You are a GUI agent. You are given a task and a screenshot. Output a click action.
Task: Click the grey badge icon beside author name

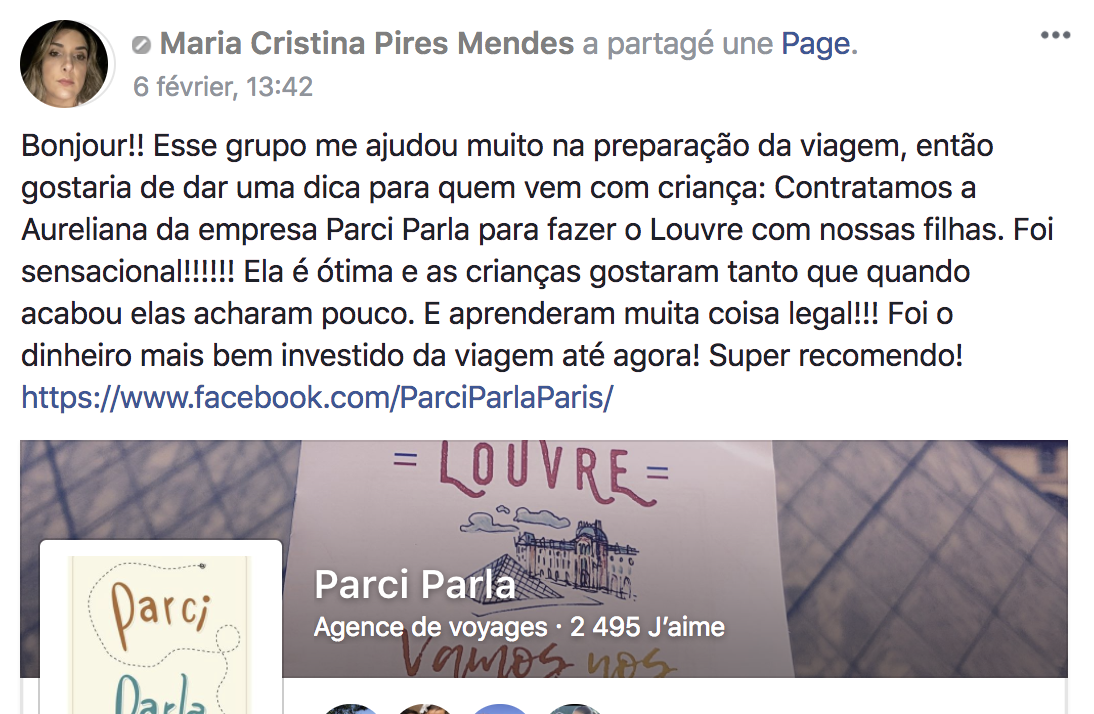click(x=141, y=45)
